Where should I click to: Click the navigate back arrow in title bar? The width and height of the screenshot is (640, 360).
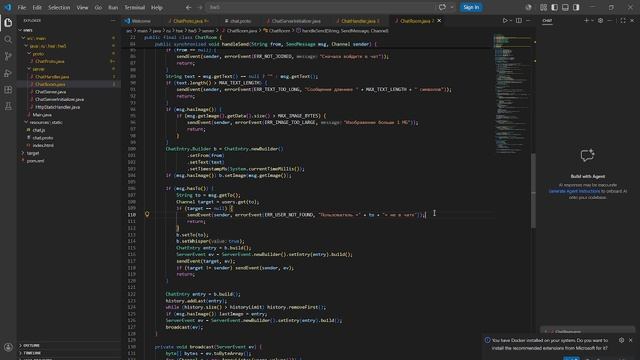[188, 7]
